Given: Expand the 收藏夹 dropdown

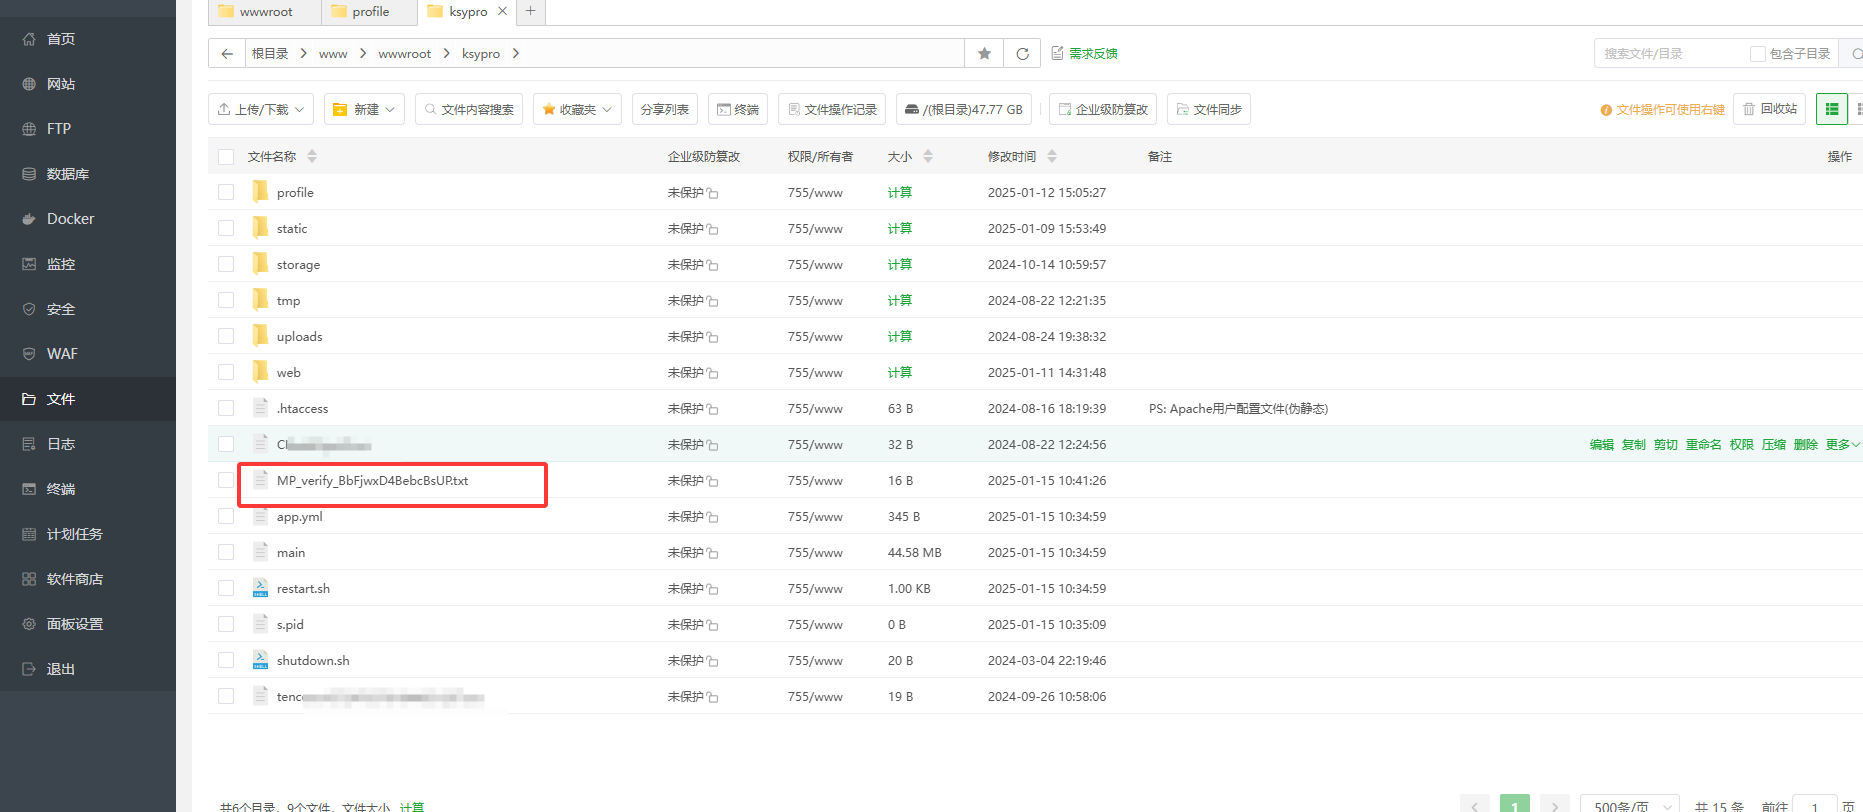Looking at the screenshot, I should [577, 109].
